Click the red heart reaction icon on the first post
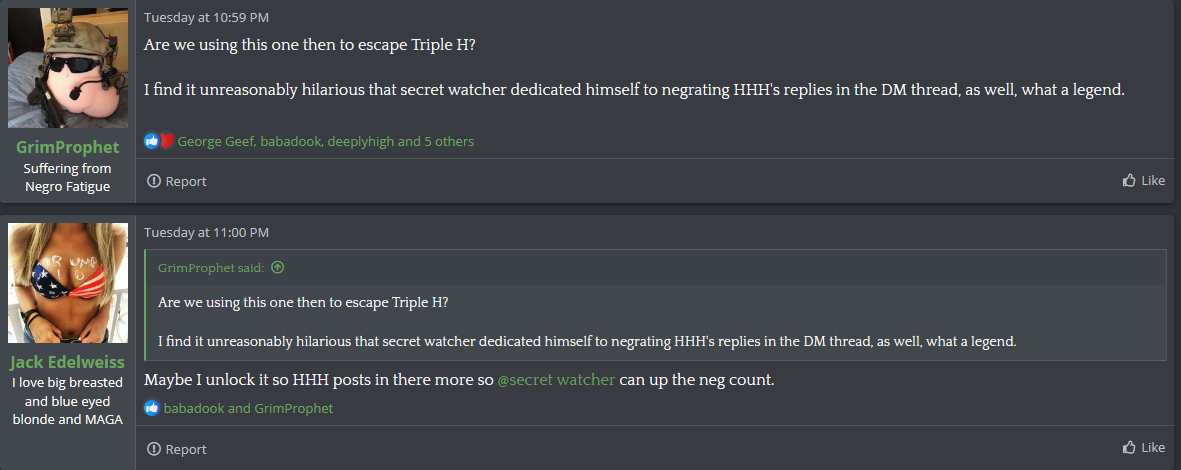Viewport: 1181px width, 470px height. [x=166, y=141]
